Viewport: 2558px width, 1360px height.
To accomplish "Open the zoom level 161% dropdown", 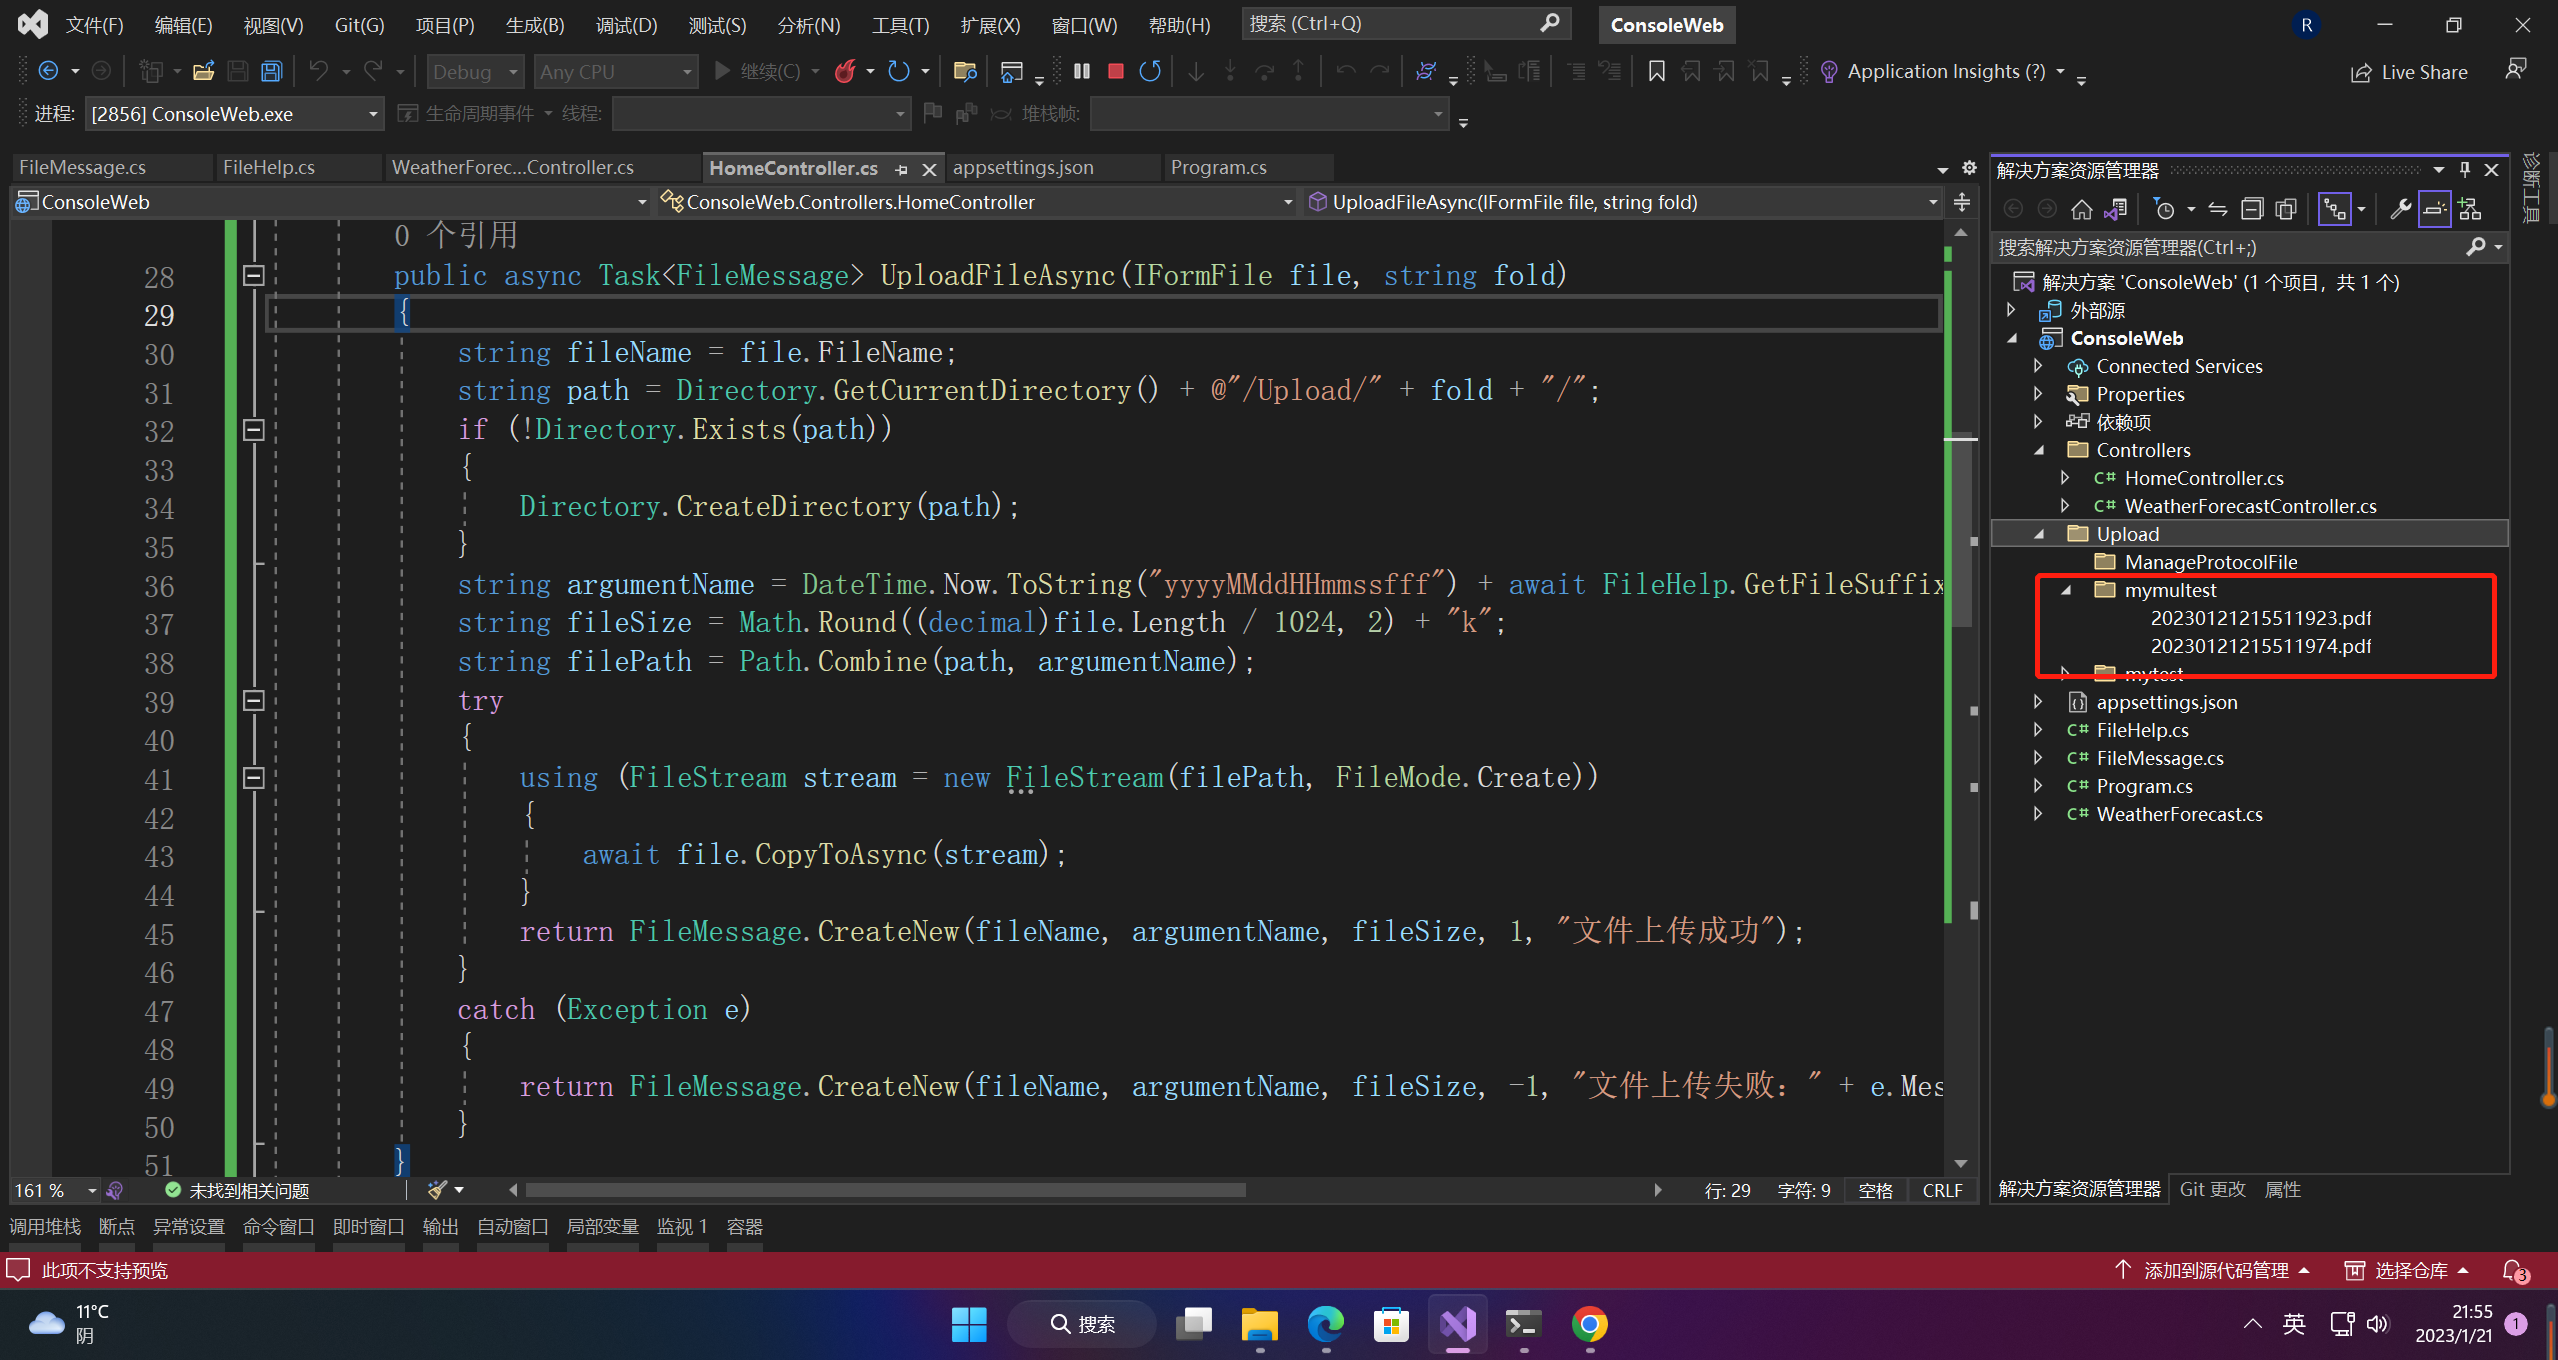I will coord(92,1190).
